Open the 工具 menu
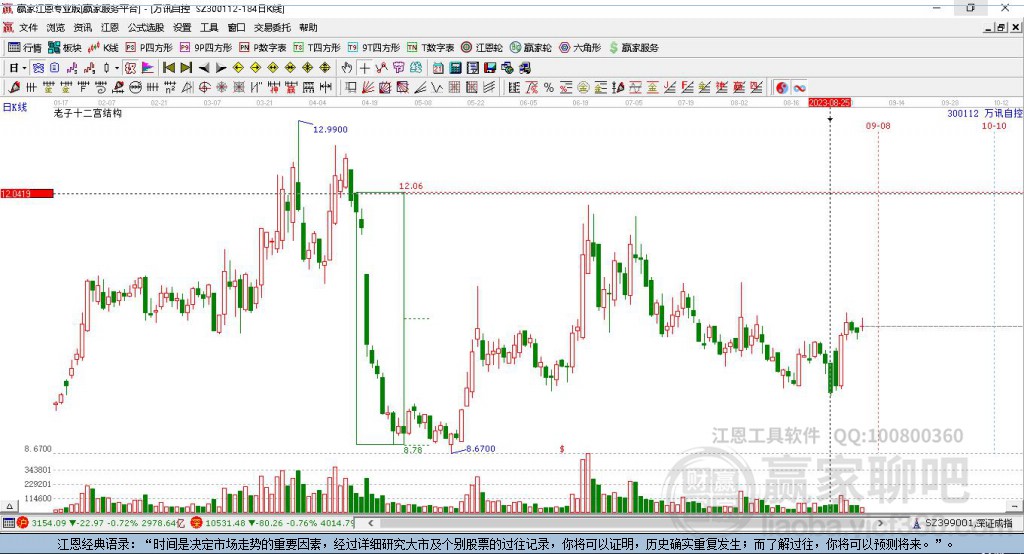The image size is (1024, 554). click(x=209, y=27)
